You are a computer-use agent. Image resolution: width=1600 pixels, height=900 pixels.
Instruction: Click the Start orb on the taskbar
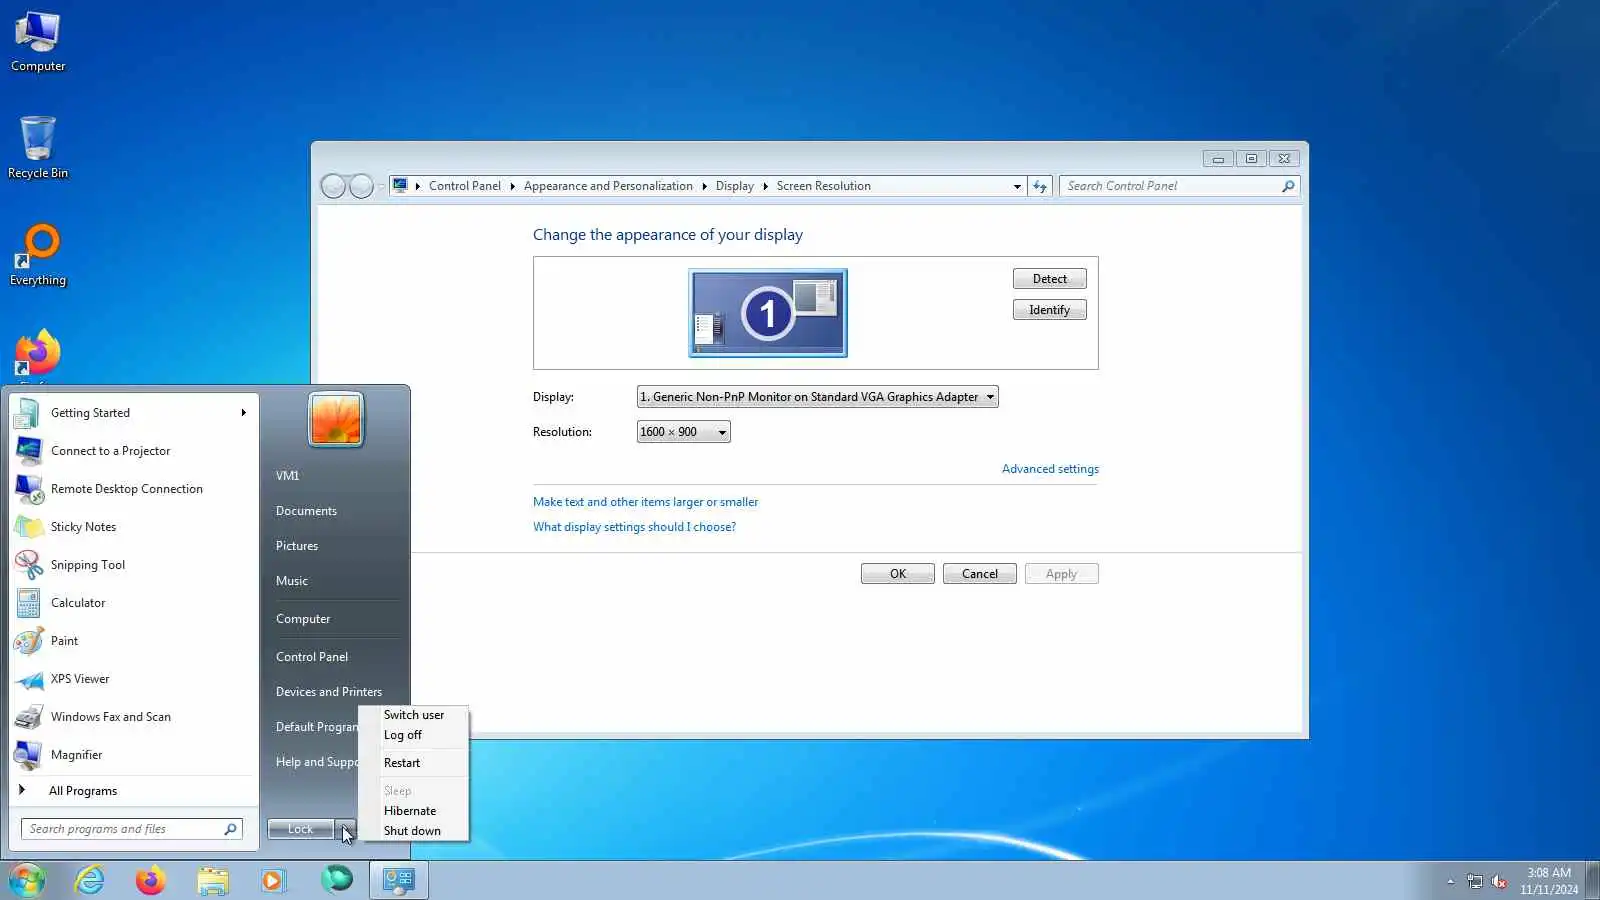click(x=27, y=880)
